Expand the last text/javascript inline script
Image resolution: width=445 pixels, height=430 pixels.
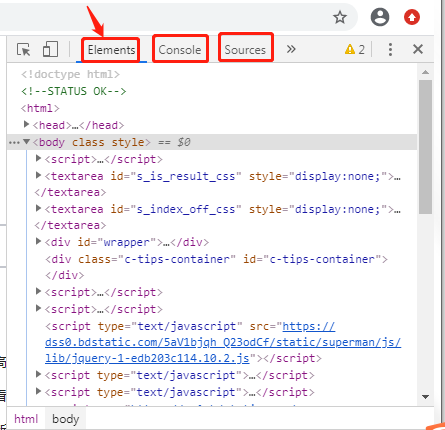point(38,391)
